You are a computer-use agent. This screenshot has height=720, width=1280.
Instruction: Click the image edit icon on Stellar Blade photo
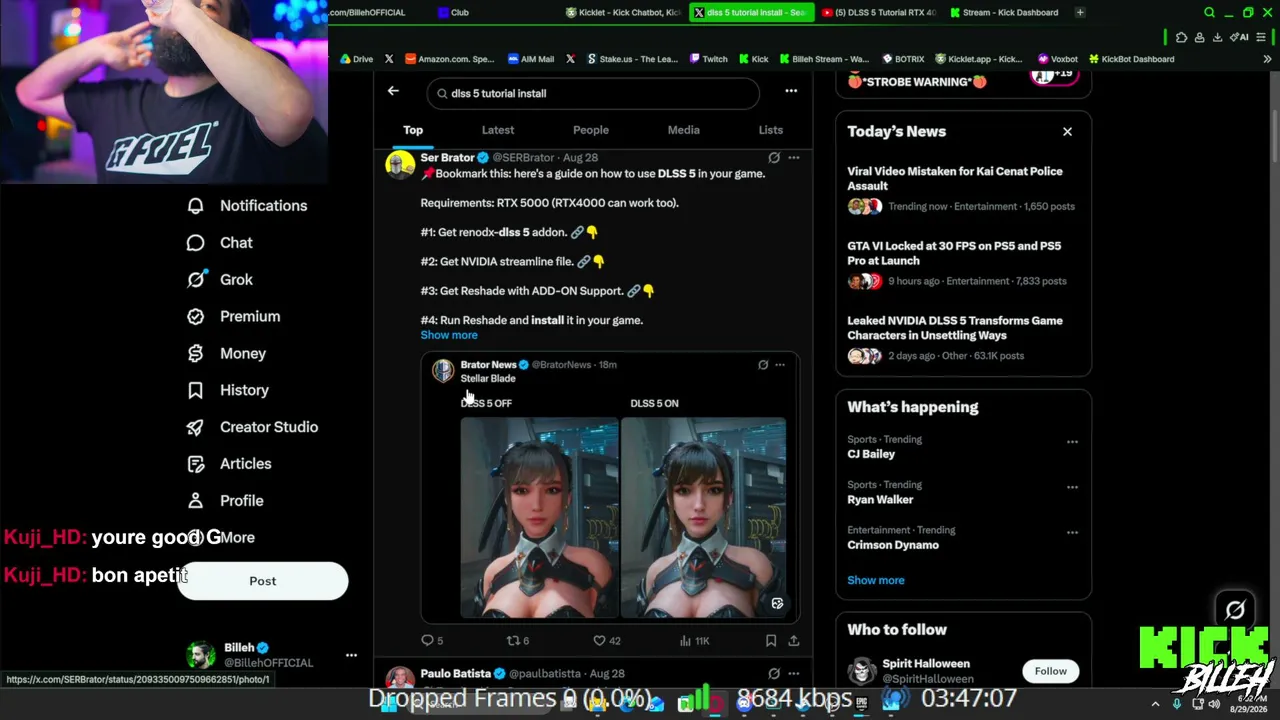pos(777,604)
